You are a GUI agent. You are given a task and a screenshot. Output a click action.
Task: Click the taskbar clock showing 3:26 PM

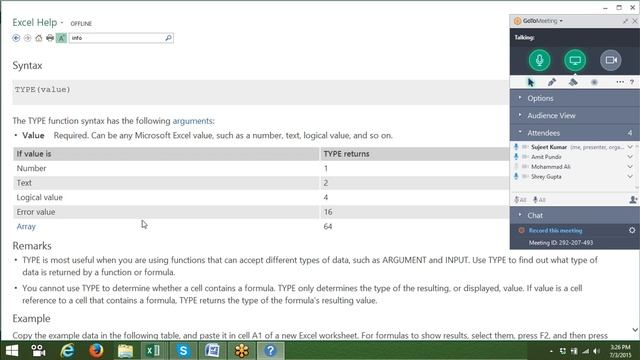620,351
